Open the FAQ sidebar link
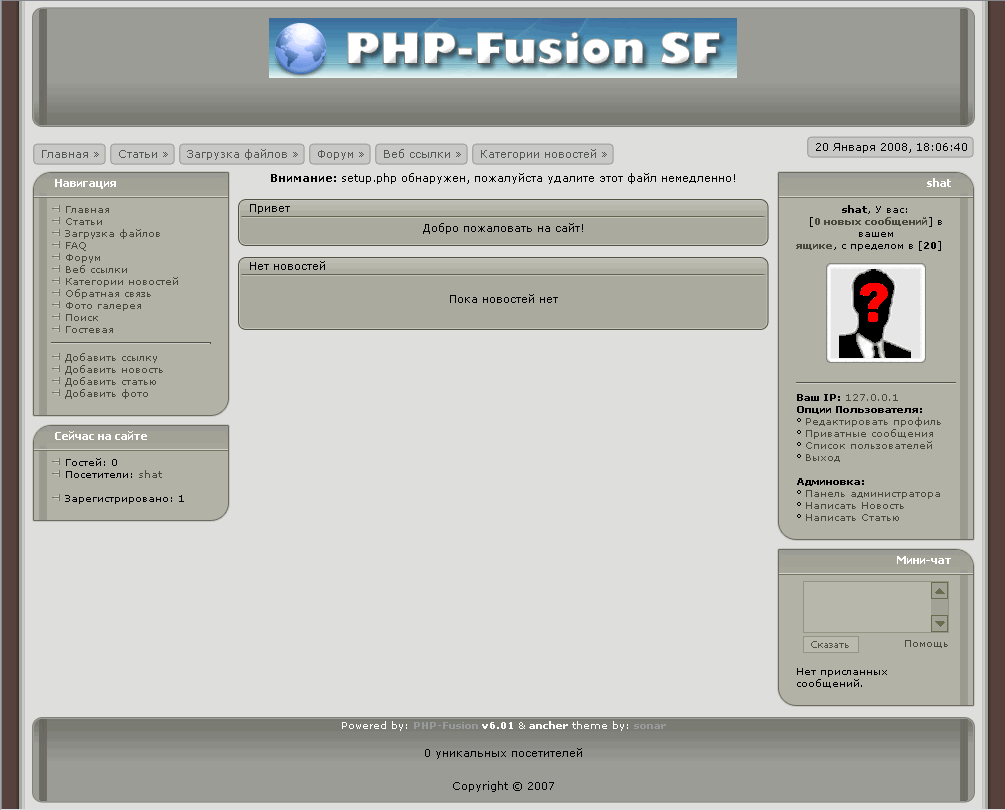The image size is (1005, 810). [76, 245]
